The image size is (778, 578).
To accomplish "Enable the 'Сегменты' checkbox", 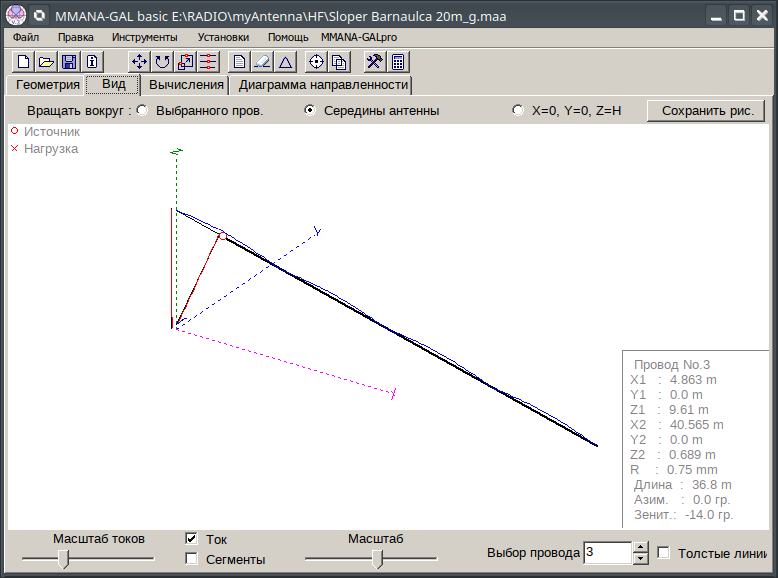I will click(192, 559).
